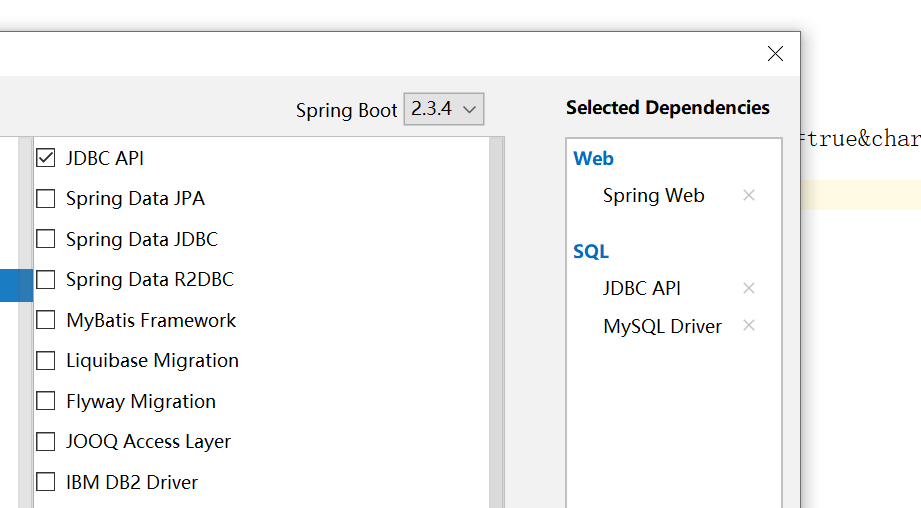Tick the Spring Data JDBC checkbox
Viewport: 921px width, 508px height.
coord(45,239)
